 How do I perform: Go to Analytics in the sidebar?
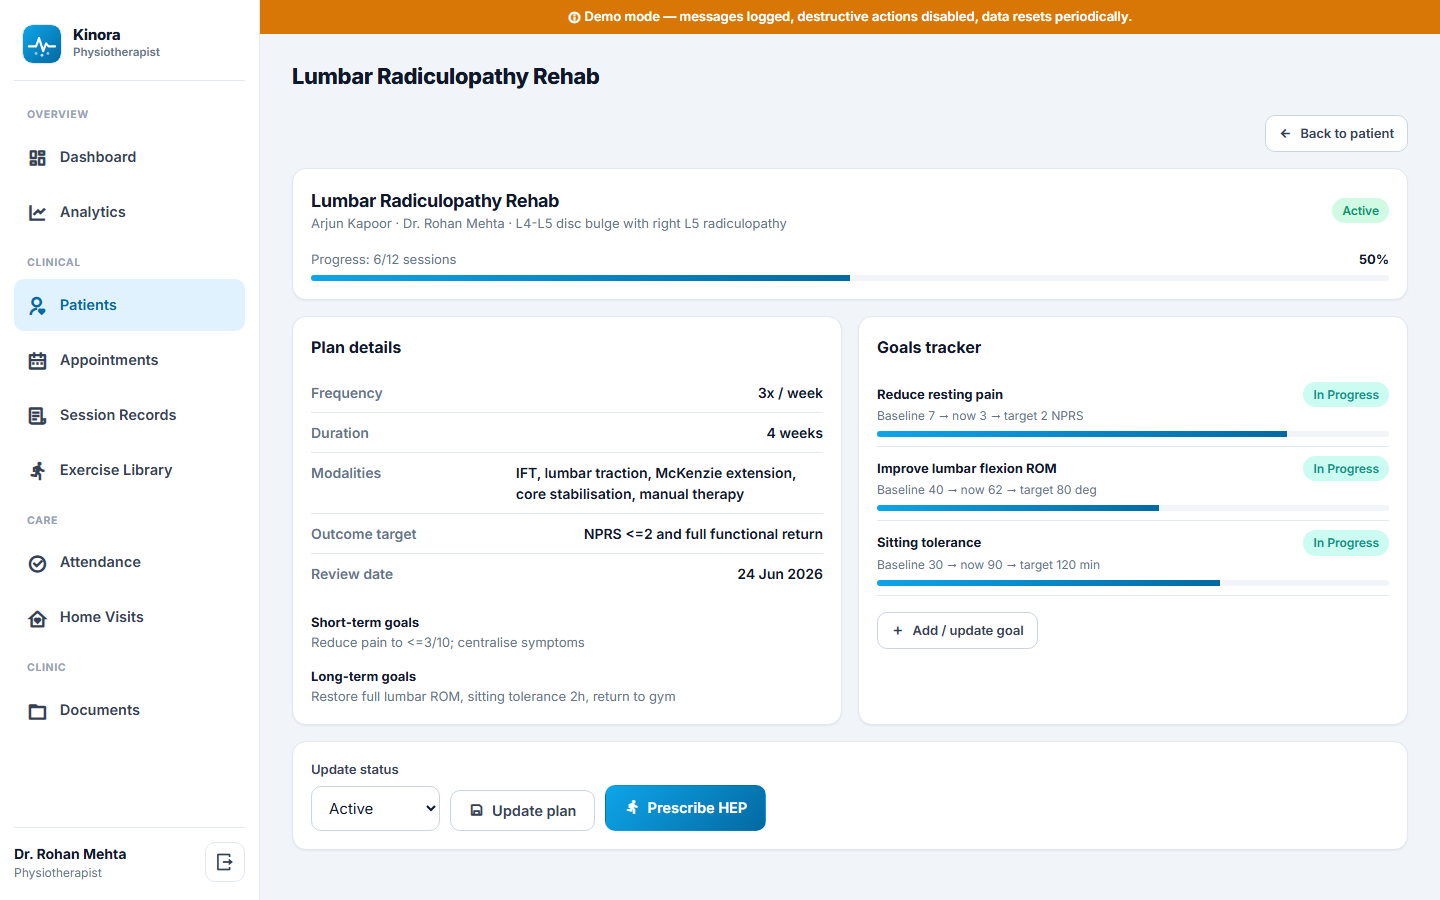pyautogui.click(x=129, y=212)
